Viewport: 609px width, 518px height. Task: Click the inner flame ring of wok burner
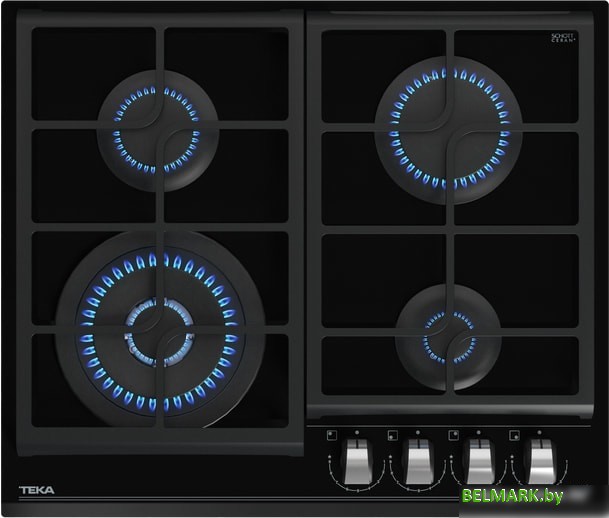tap(158, 332)
